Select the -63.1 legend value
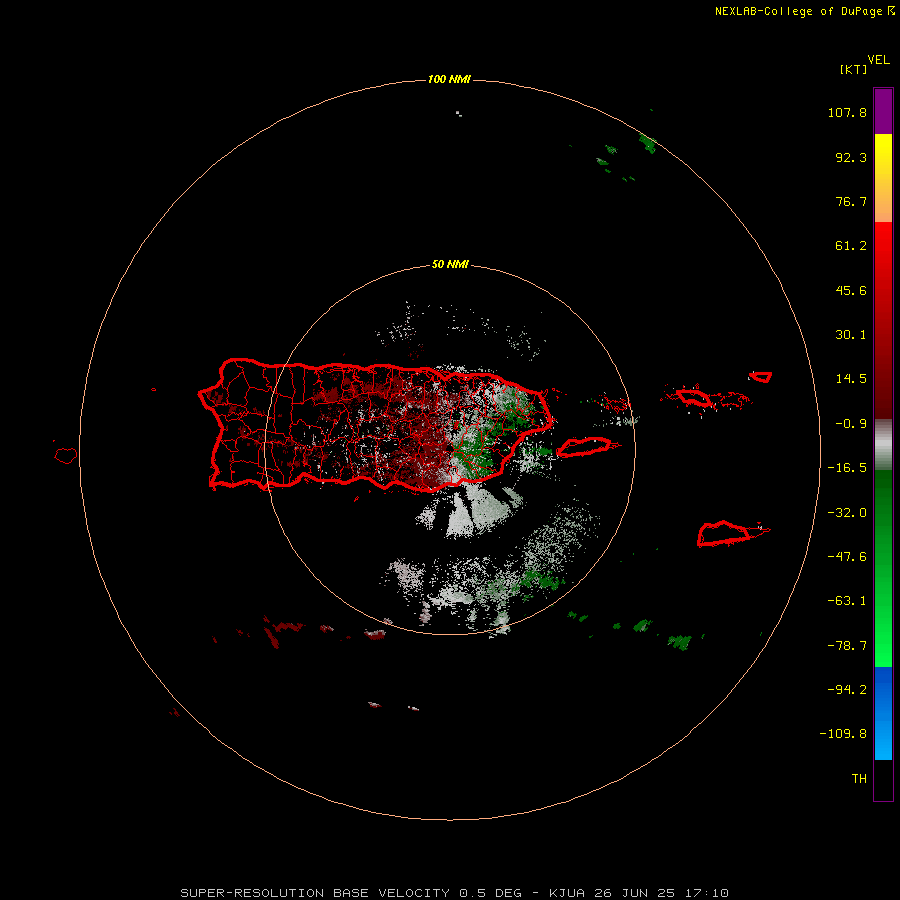This screenshot has height=900, width=900. pos(847,601)
